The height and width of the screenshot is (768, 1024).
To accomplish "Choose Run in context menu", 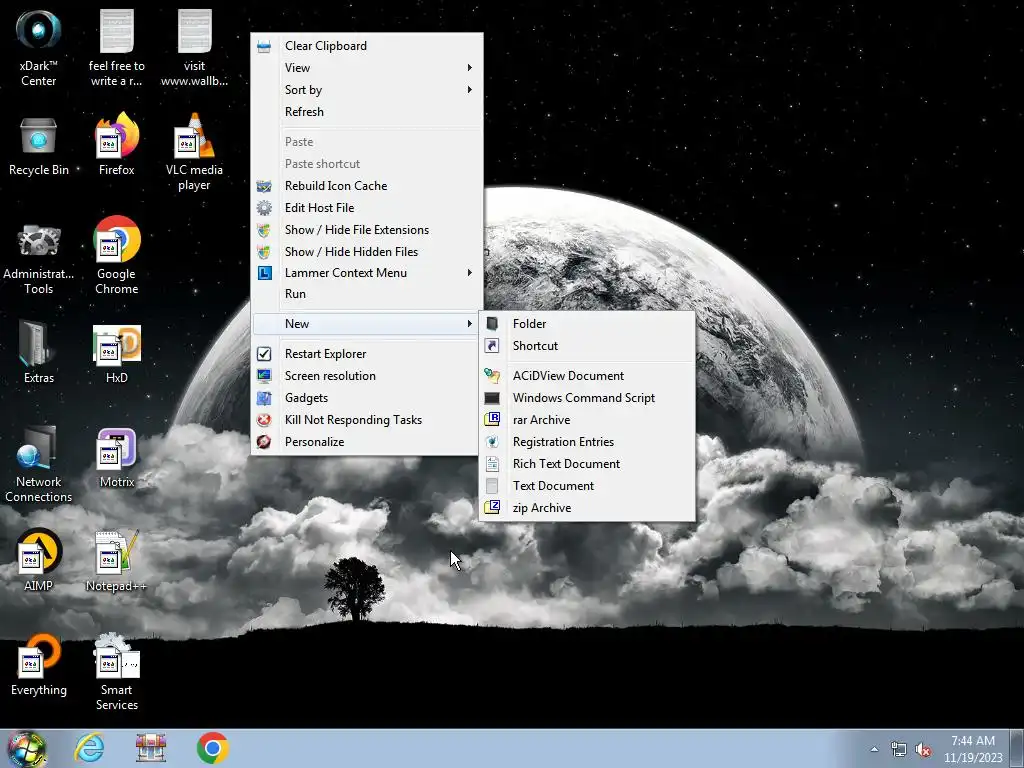I will point(366,294).
